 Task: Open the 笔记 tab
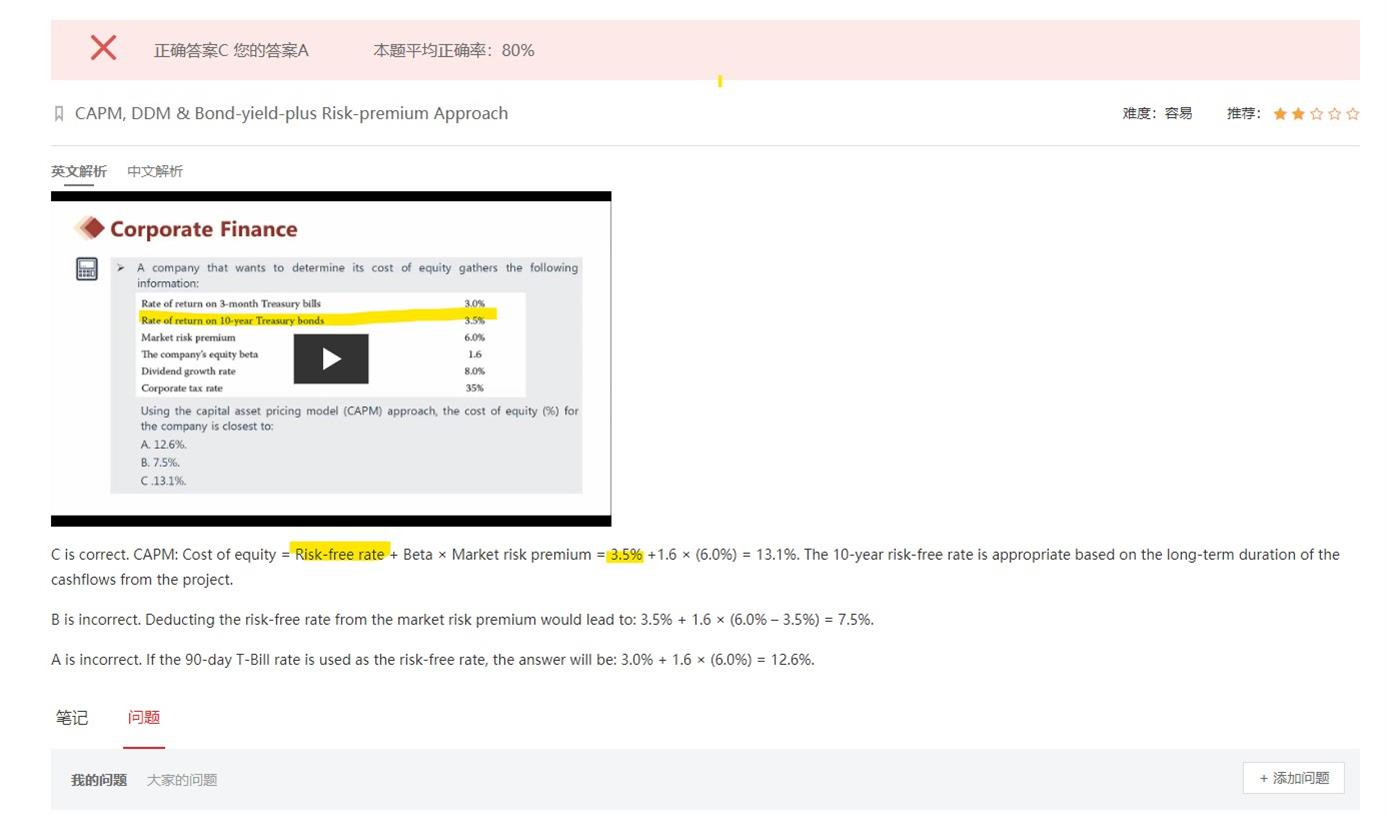[72, 718]
